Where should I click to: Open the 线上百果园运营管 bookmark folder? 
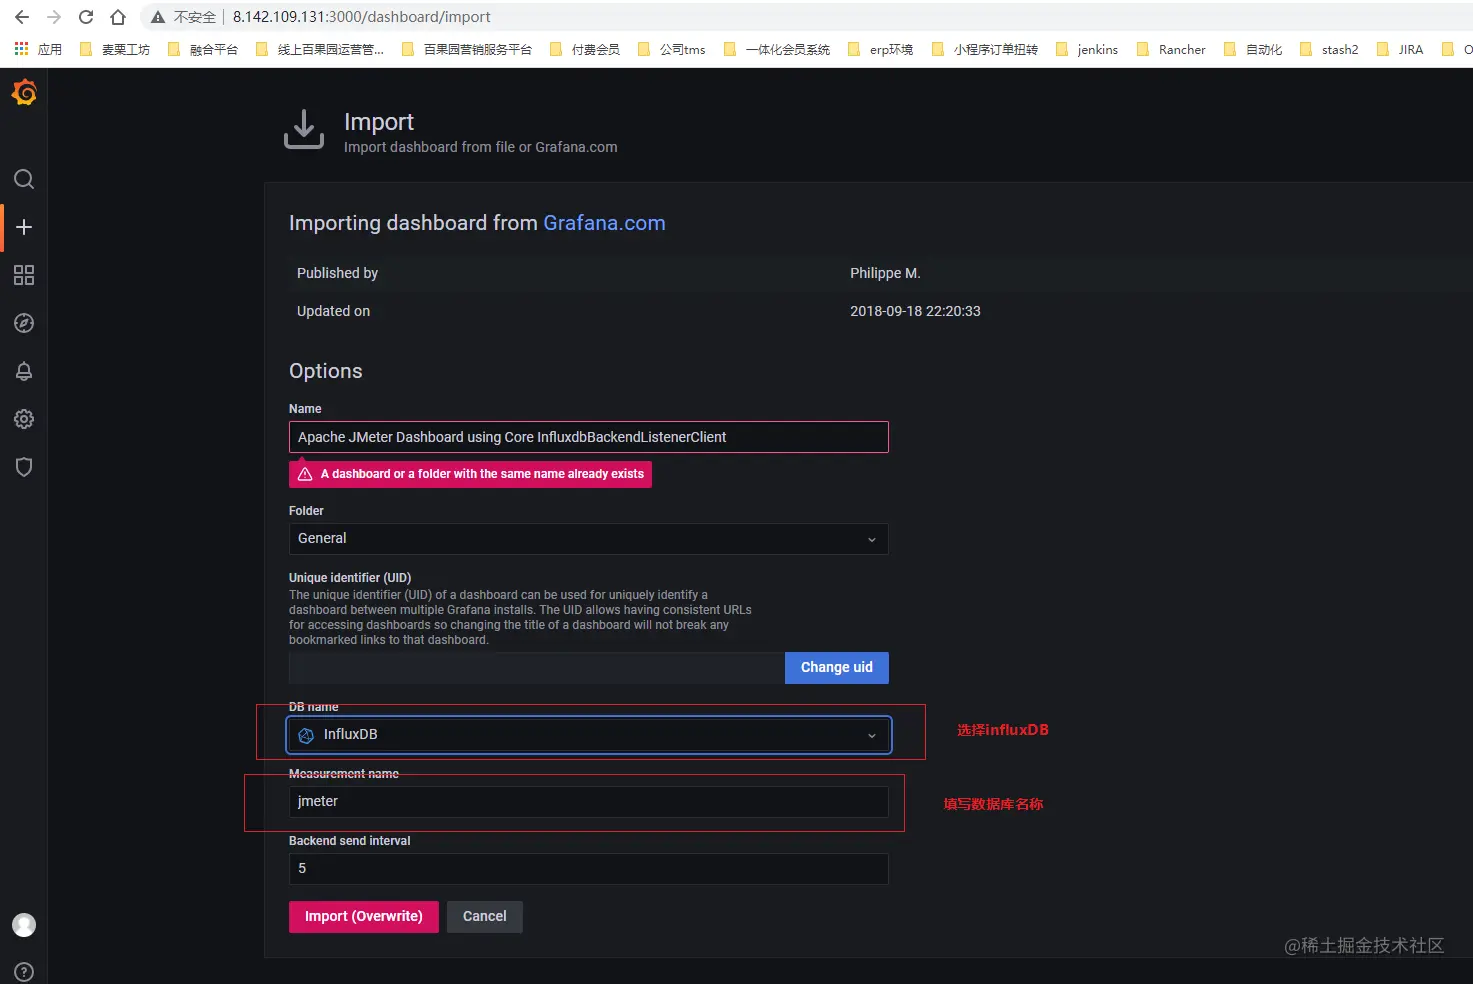tap(320, 49)
